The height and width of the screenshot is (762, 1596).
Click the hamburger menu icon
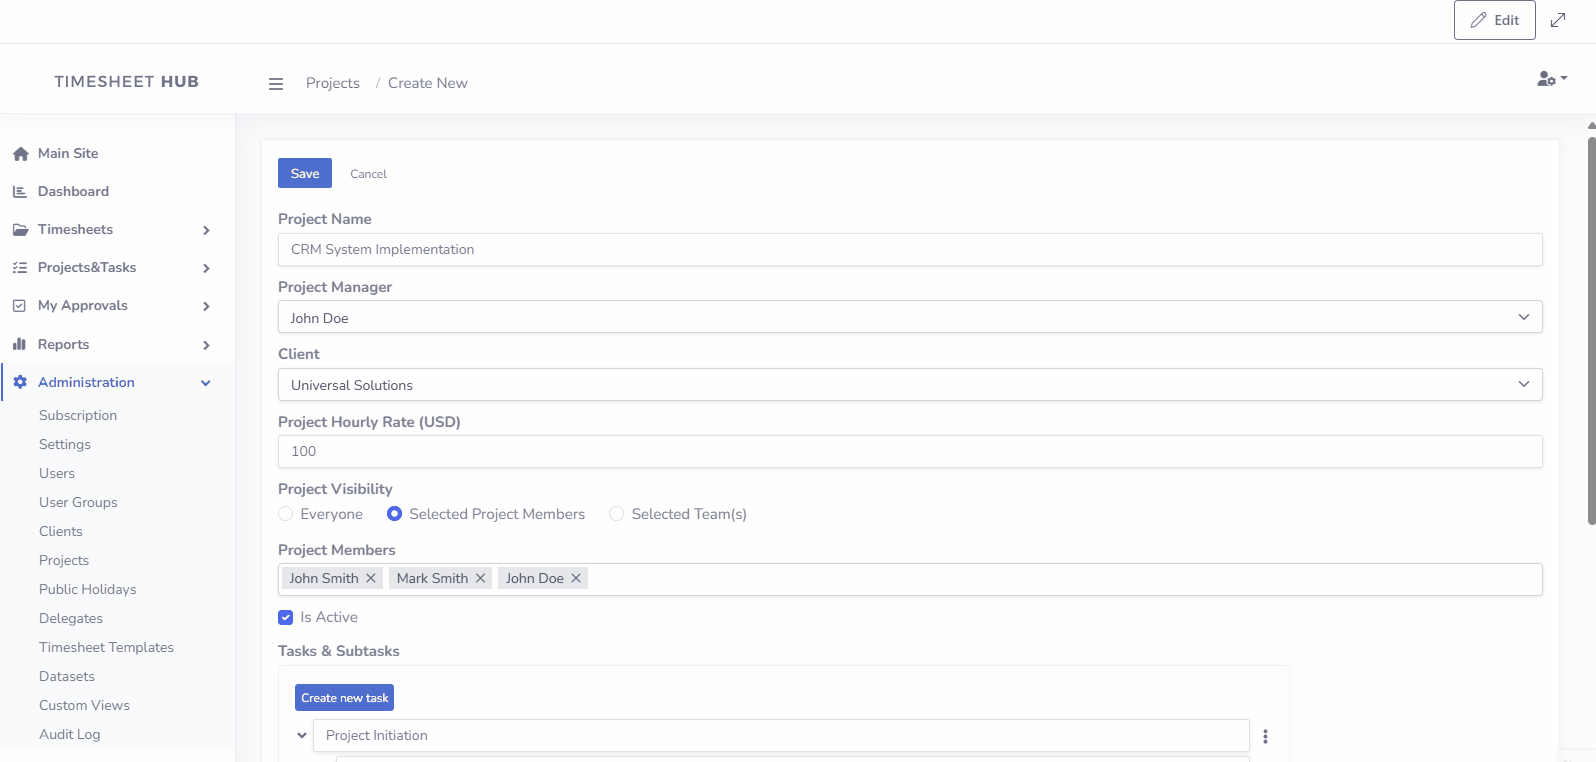click(x=276, y=84)
